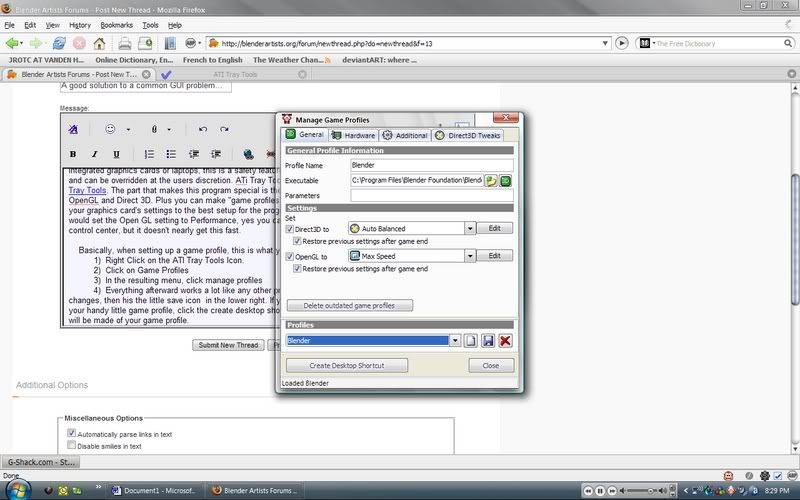Toggle the Direct3D to checkbox
Viewport: 800px width, 500px height.
pos(290,229)
